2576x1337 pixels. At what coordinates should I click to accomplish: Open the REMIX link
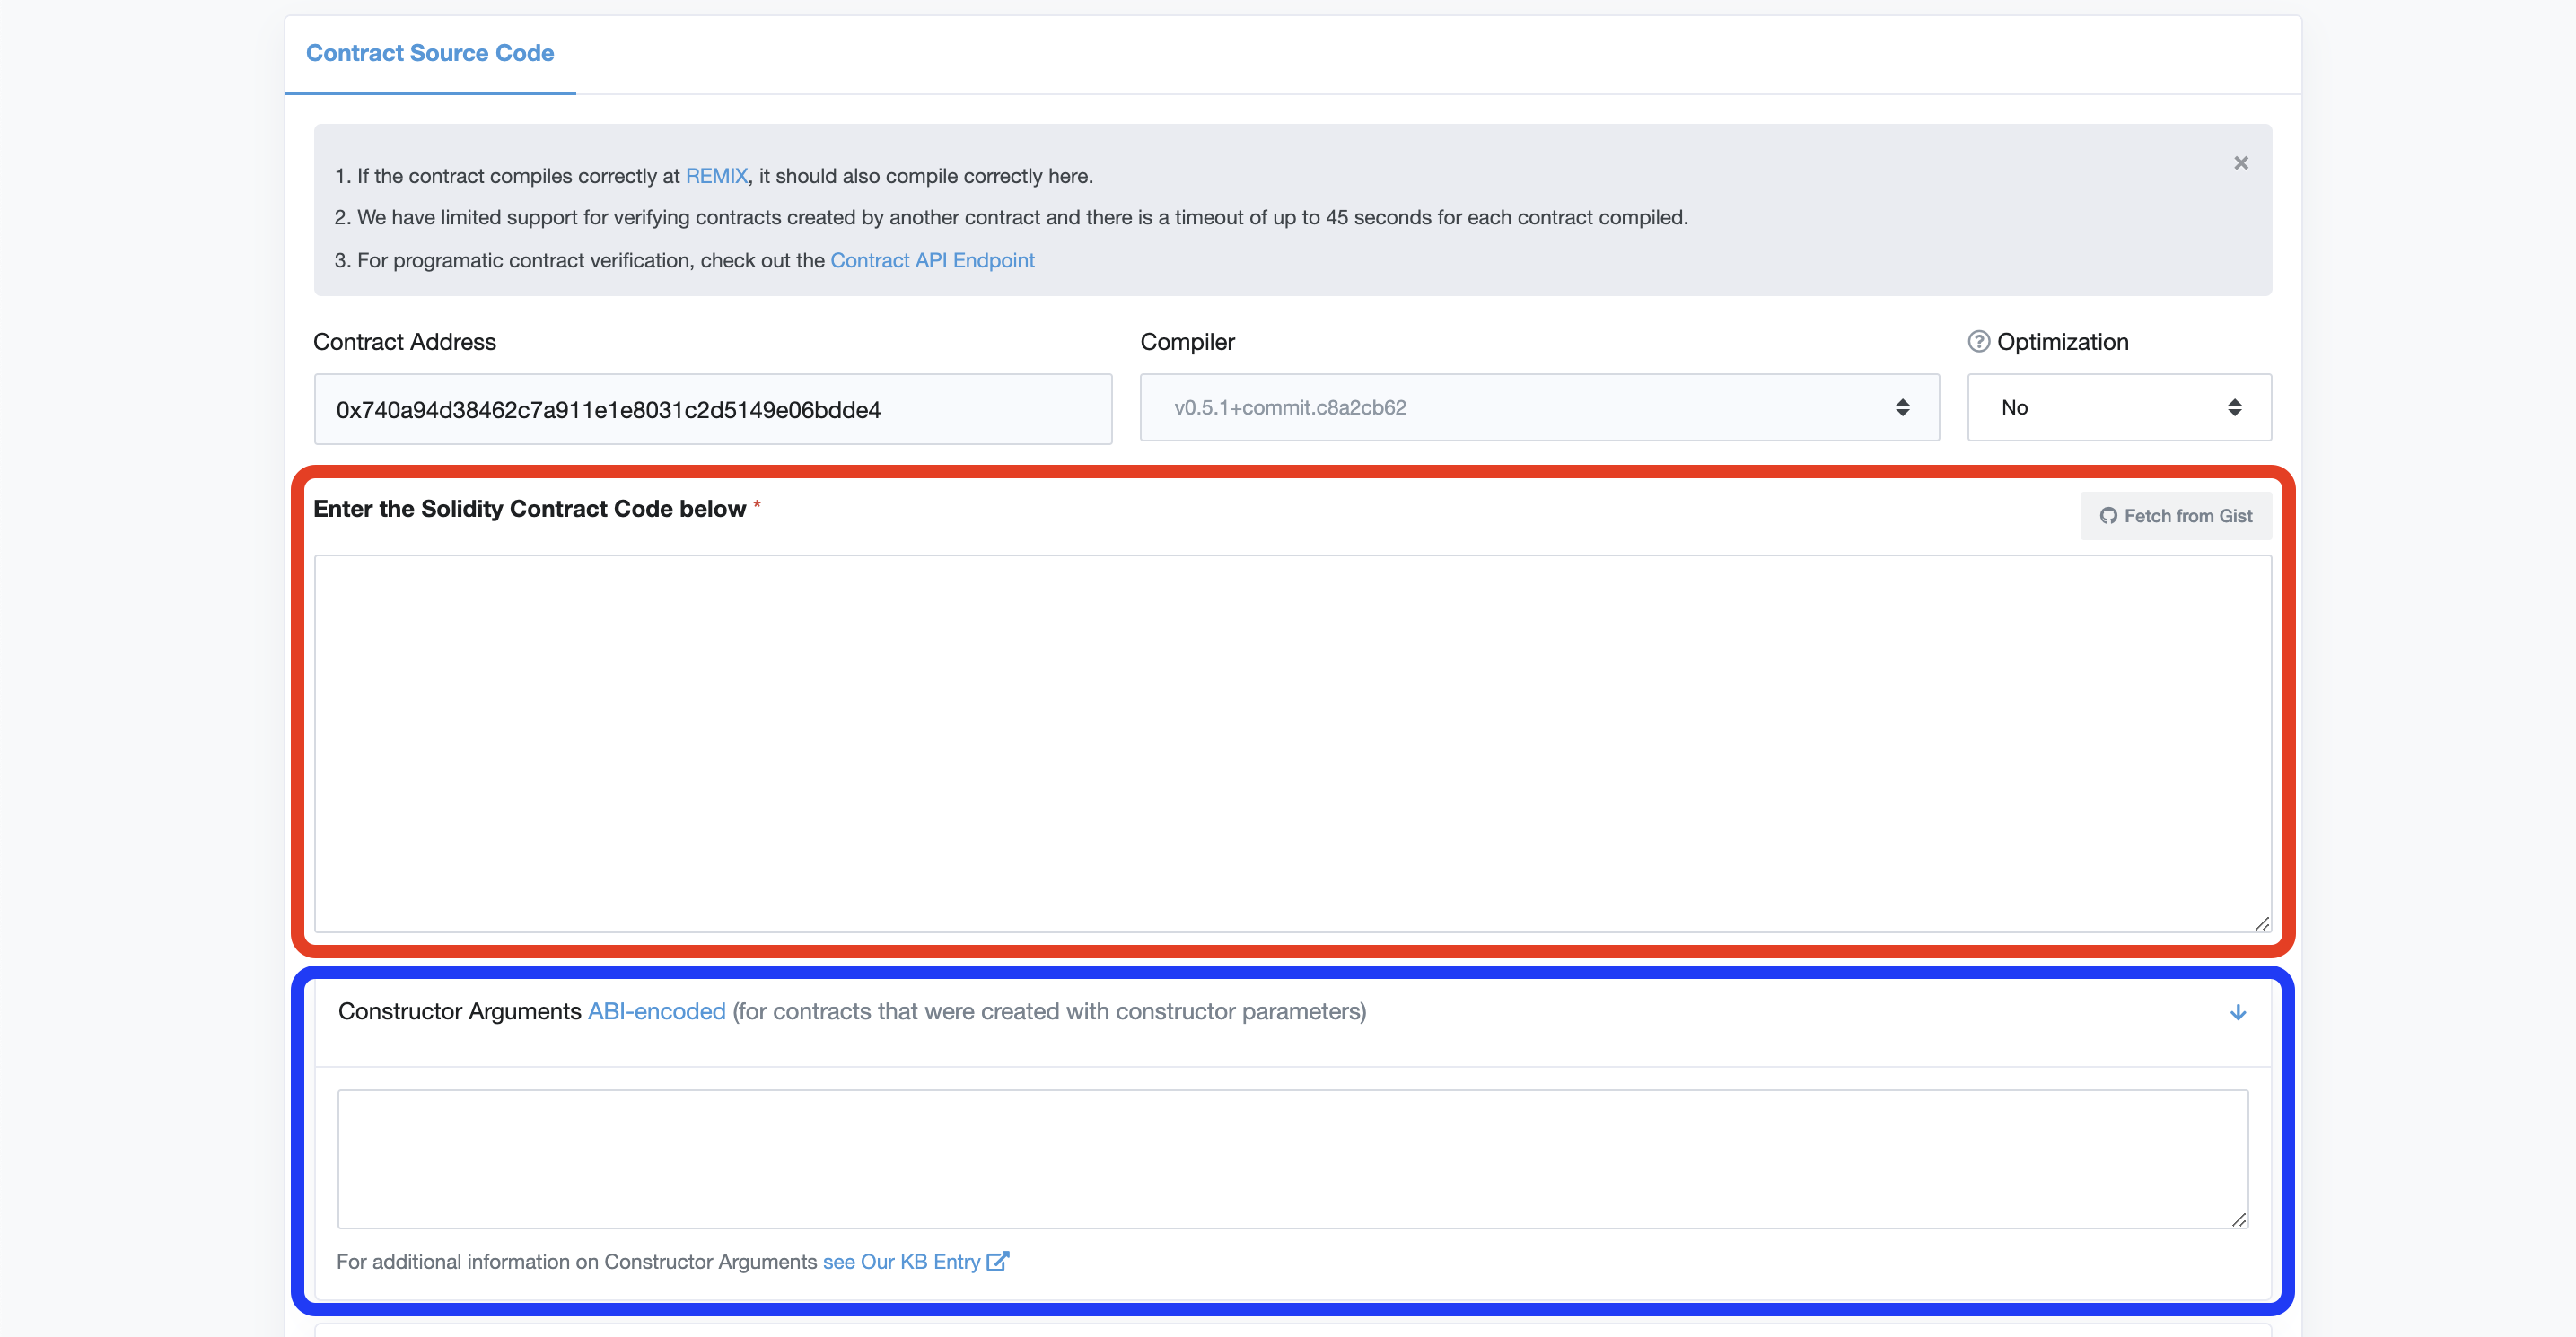pos(716,176)
